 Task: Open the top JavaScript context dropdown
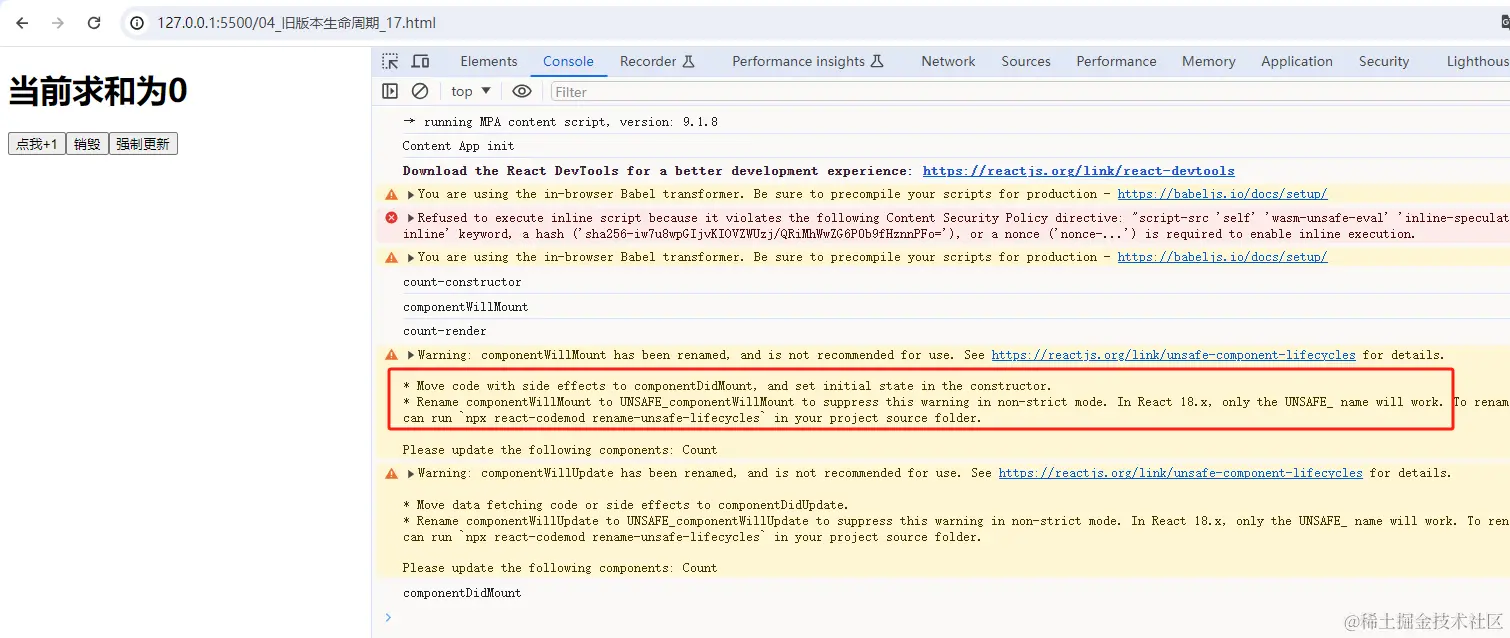coord(471,91)
